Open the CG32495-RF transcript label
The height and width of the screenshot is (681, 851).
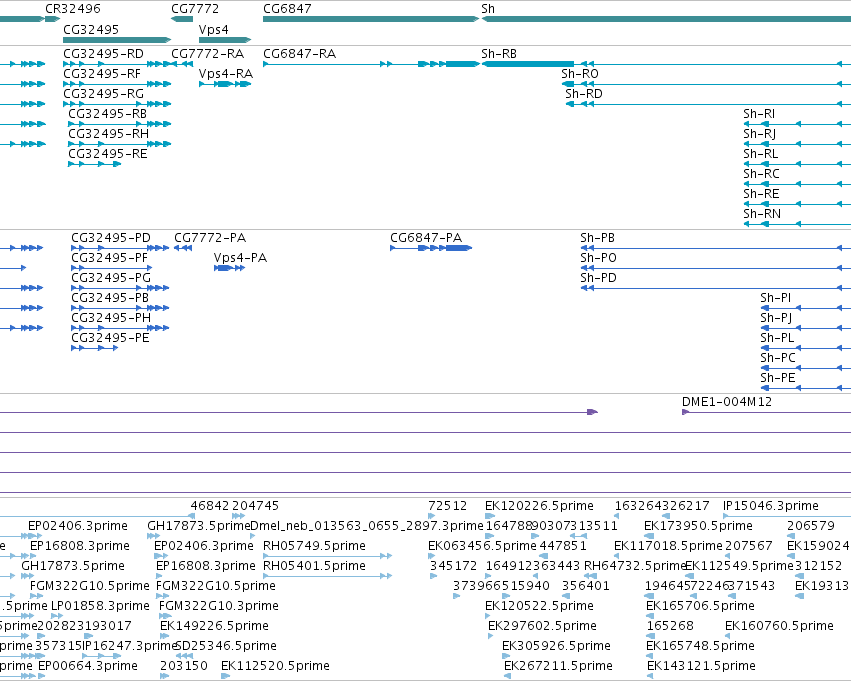pyautogui.click(x=101, y=74)
